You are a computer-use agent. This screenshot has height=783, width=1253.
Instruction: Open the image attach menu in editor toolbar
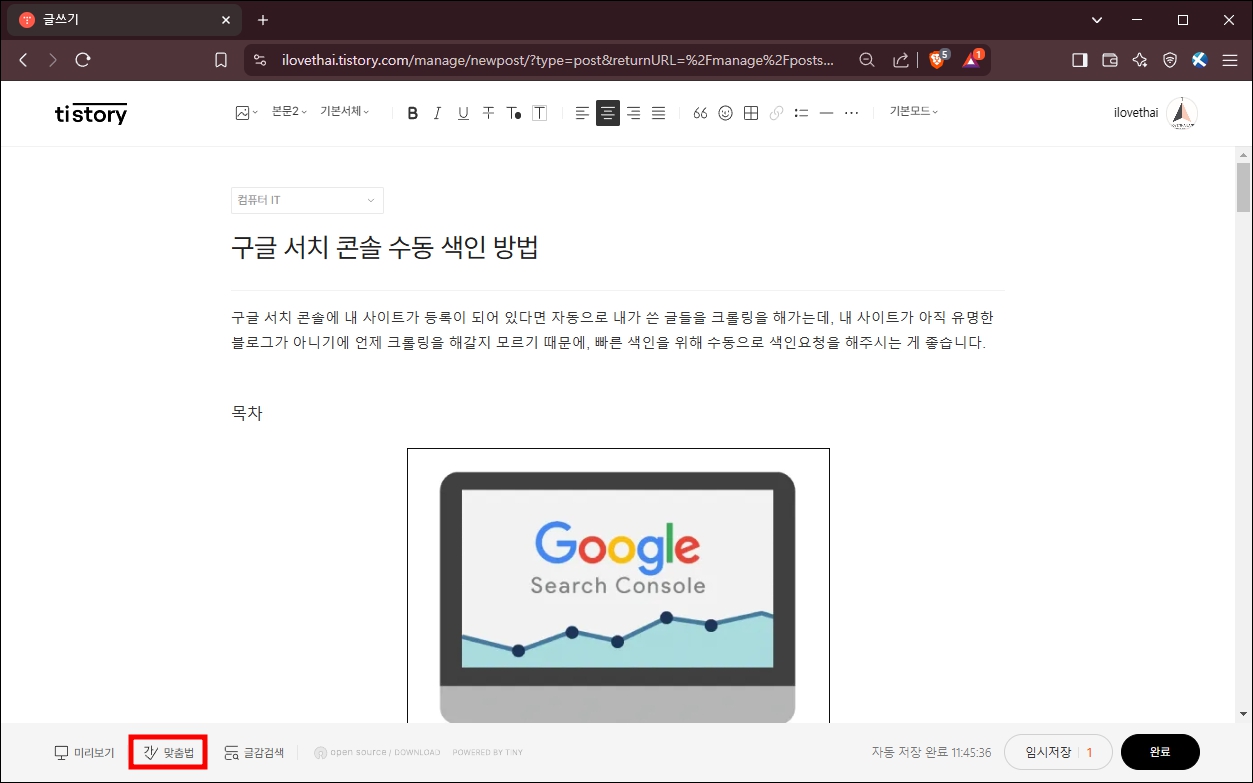coord(246,113)
